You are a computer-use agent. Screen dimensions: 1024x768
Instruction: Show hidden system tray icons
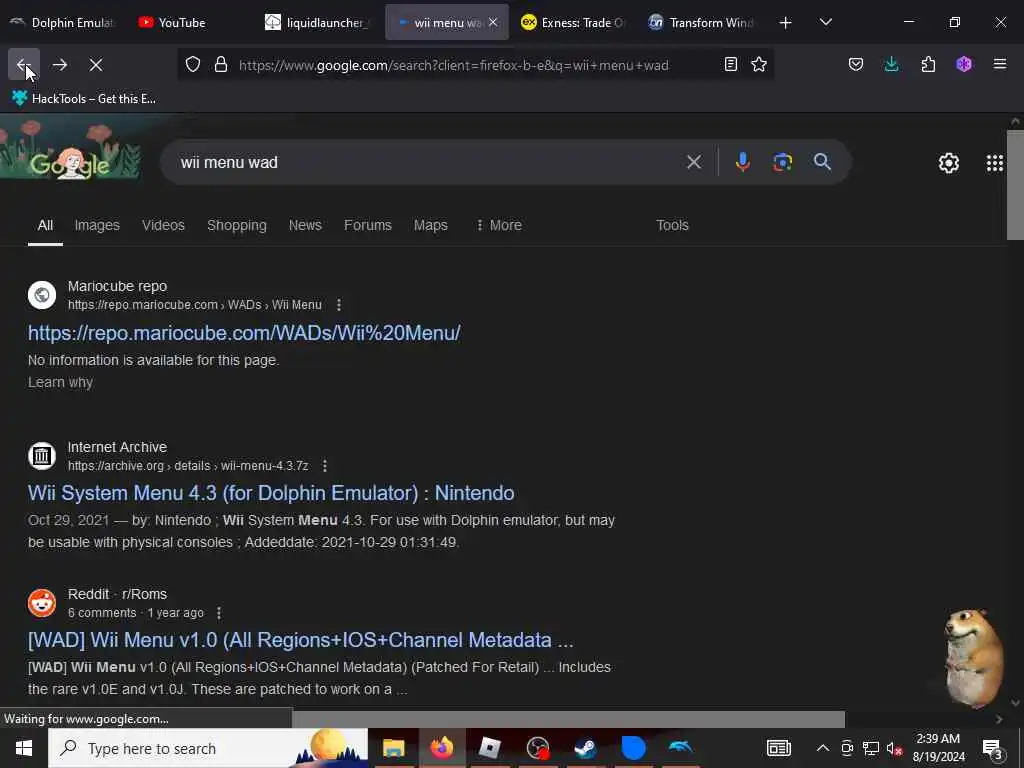(x=823, y=748)
